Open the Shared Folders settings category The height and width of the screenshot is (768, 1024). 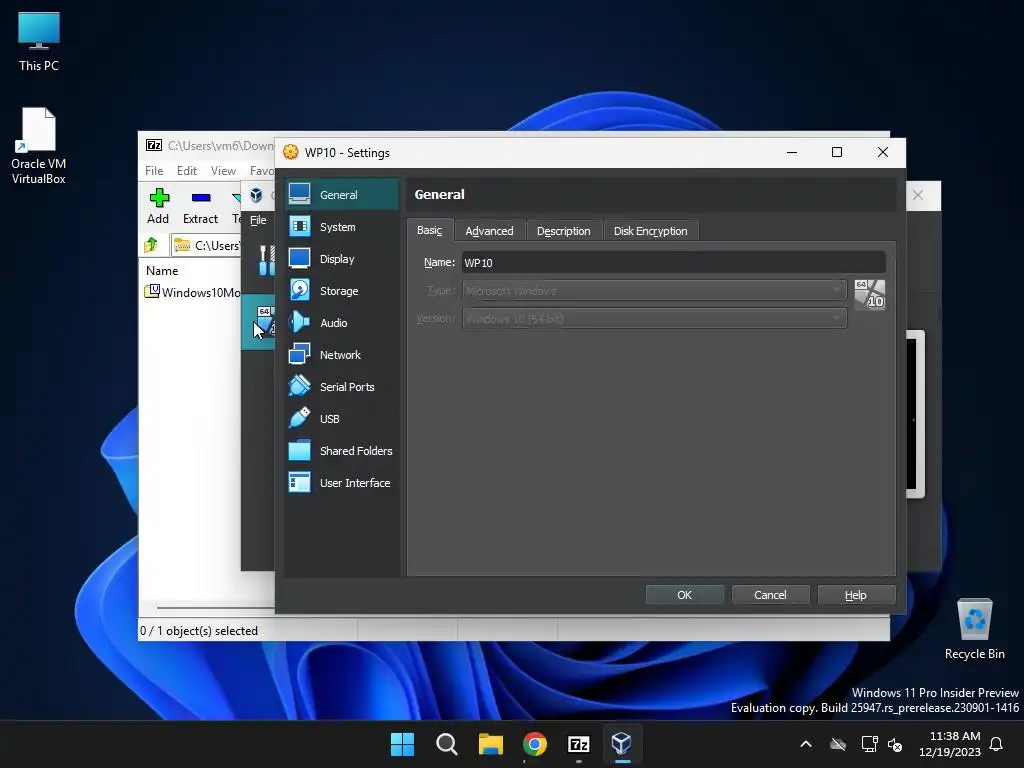342,451
